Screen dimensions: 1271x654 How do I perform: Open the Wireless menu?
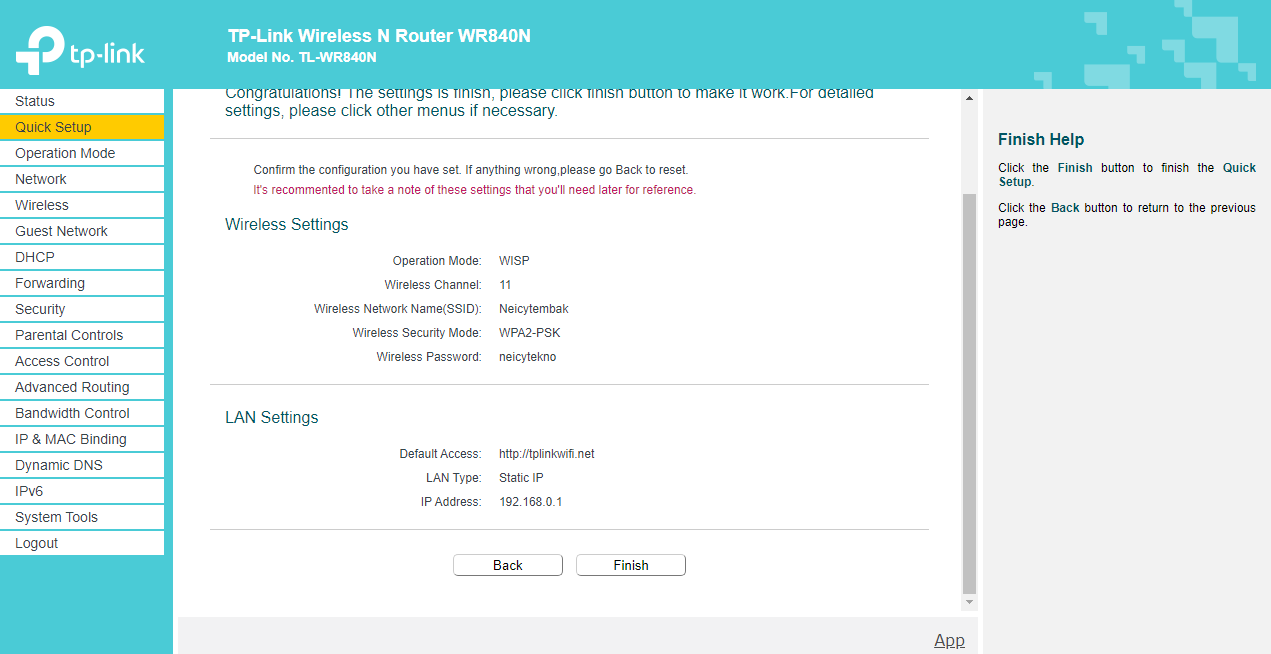tap(82, 205)
